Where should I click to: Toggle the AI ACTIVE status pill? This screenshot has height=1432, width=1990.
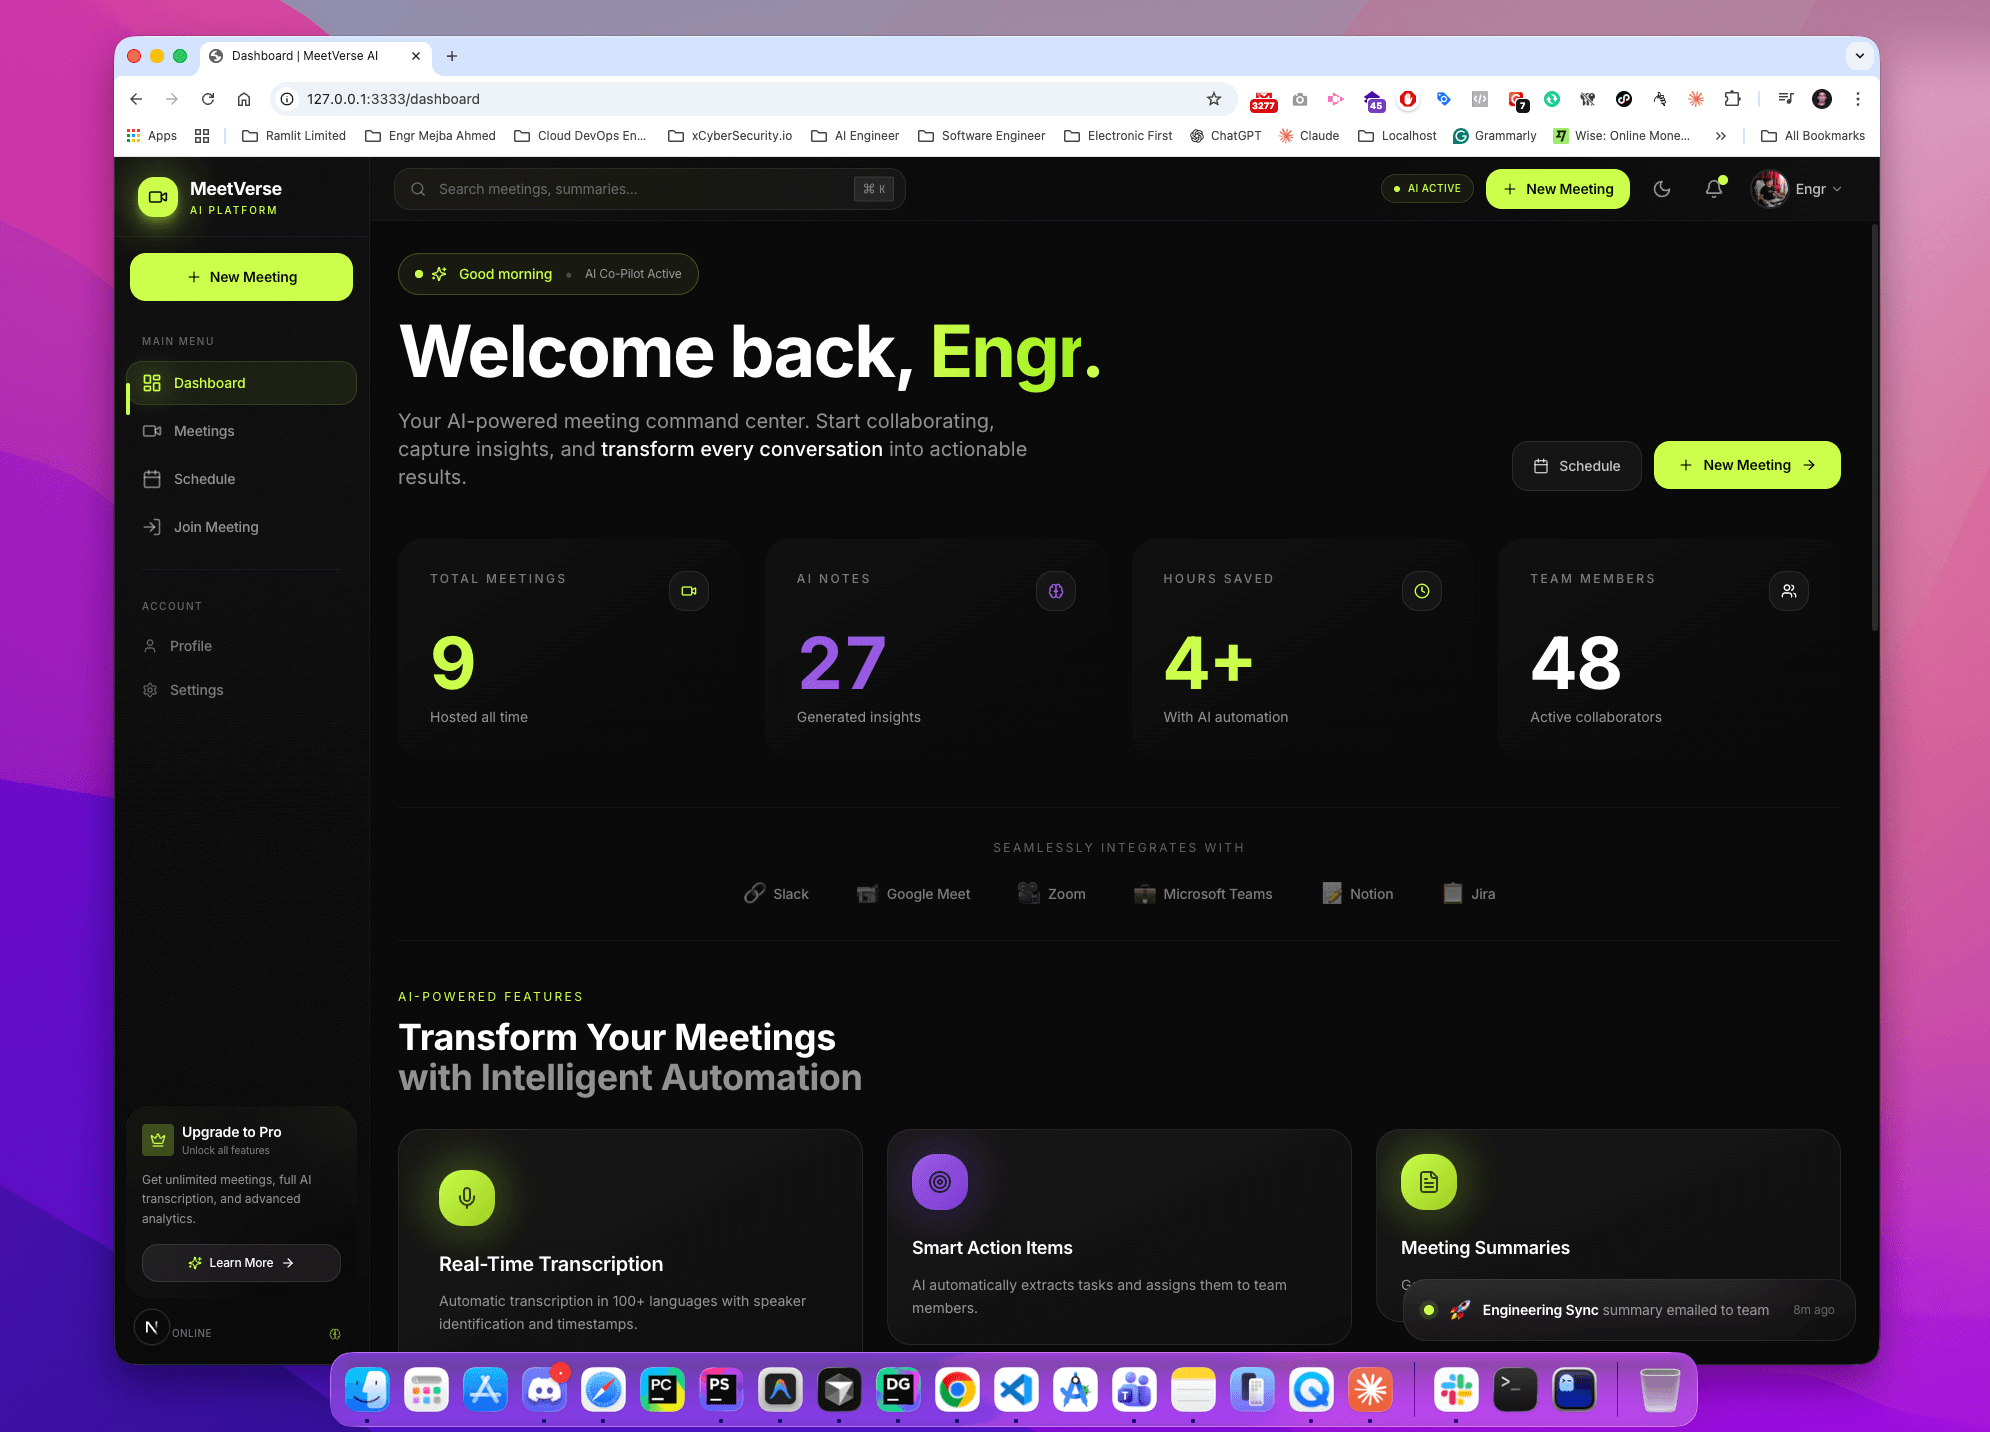1427,188
